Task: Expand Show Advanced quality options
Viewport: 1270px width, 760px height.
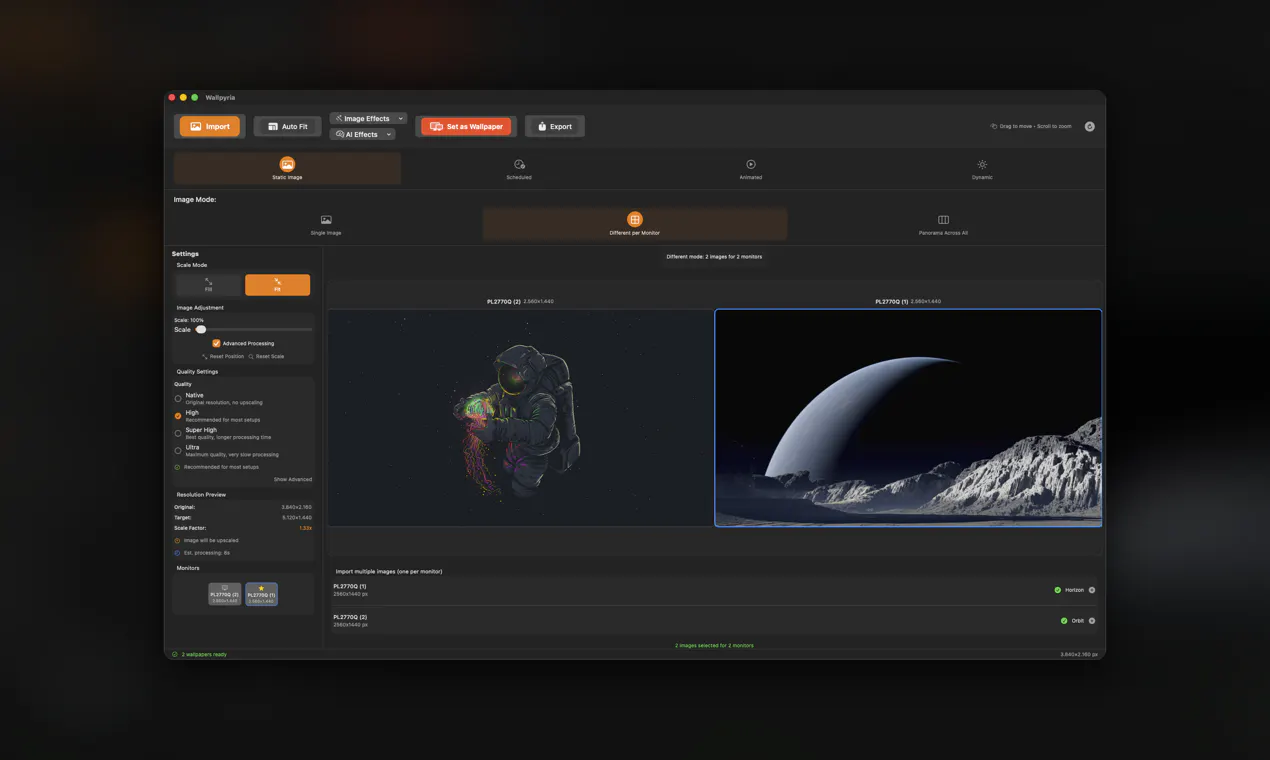Action: (293, 479)
